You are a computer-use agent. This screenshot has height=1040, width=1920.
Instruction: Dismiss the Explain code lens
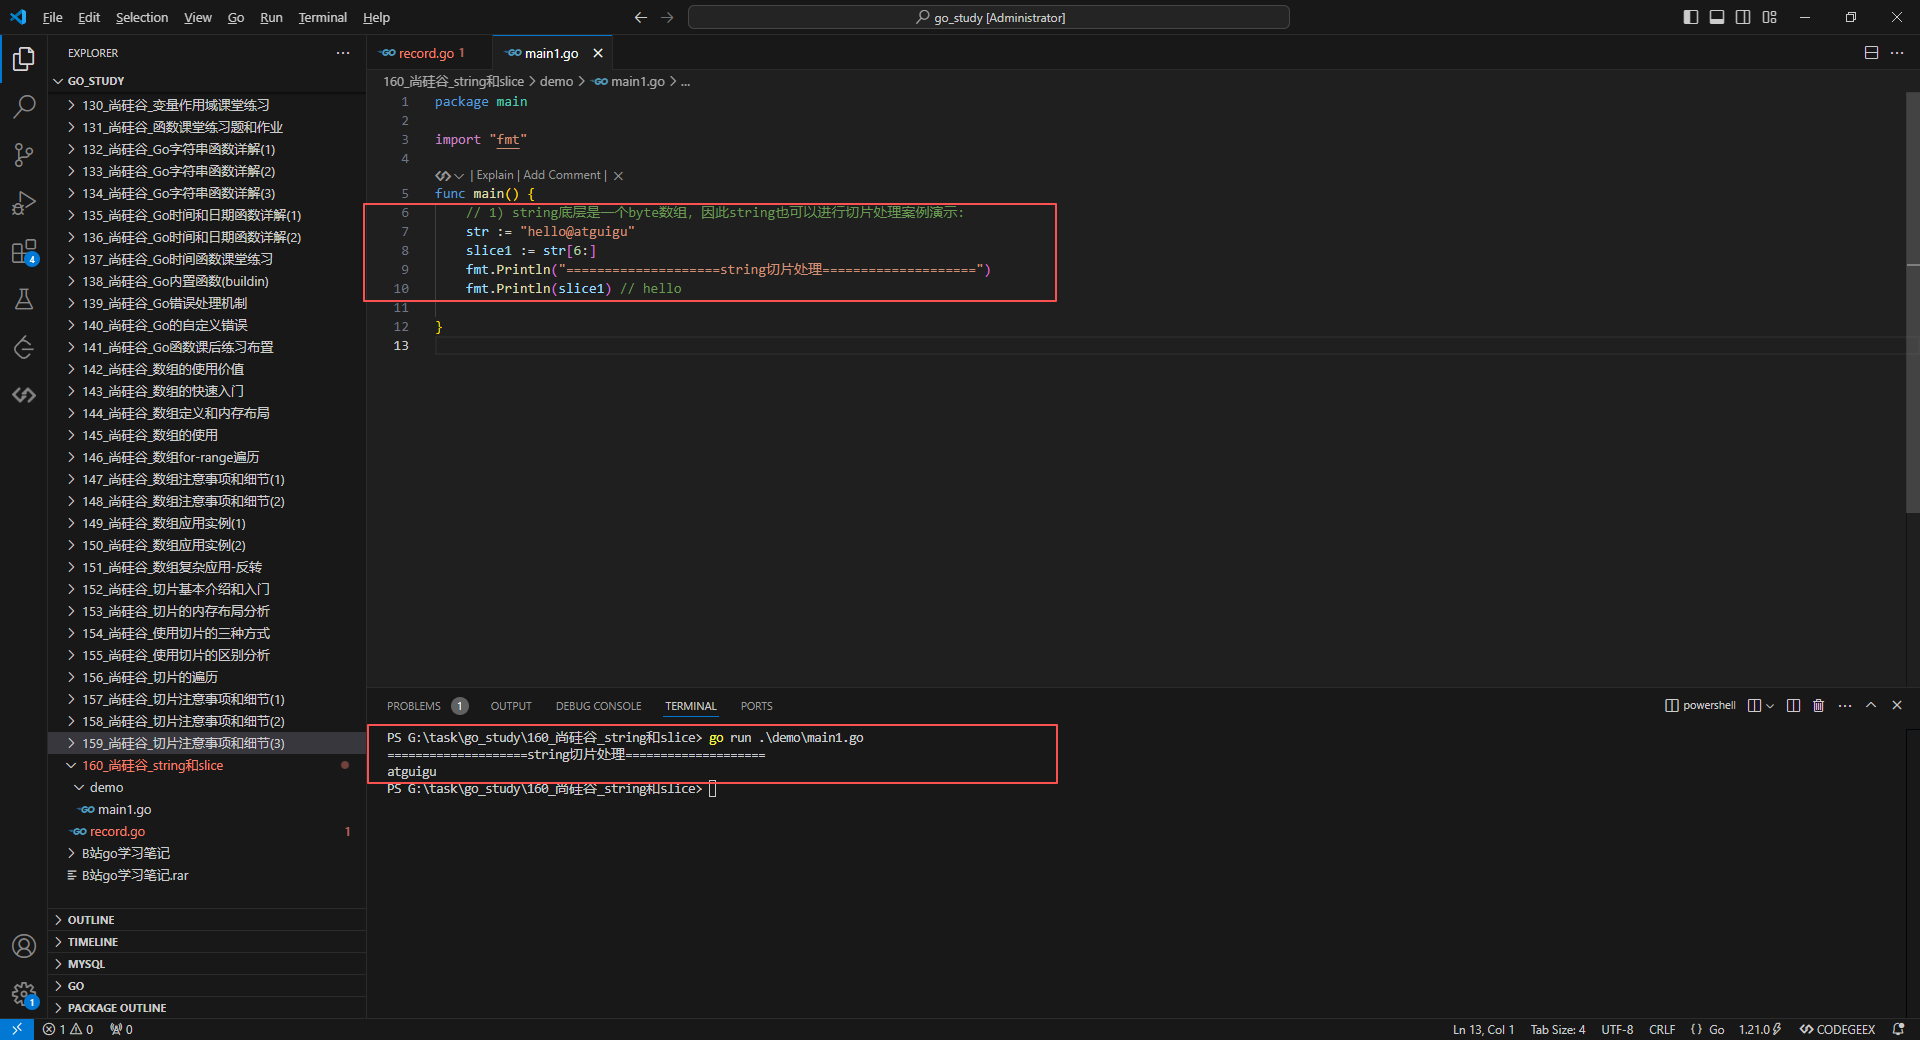(x=618, y=176)
